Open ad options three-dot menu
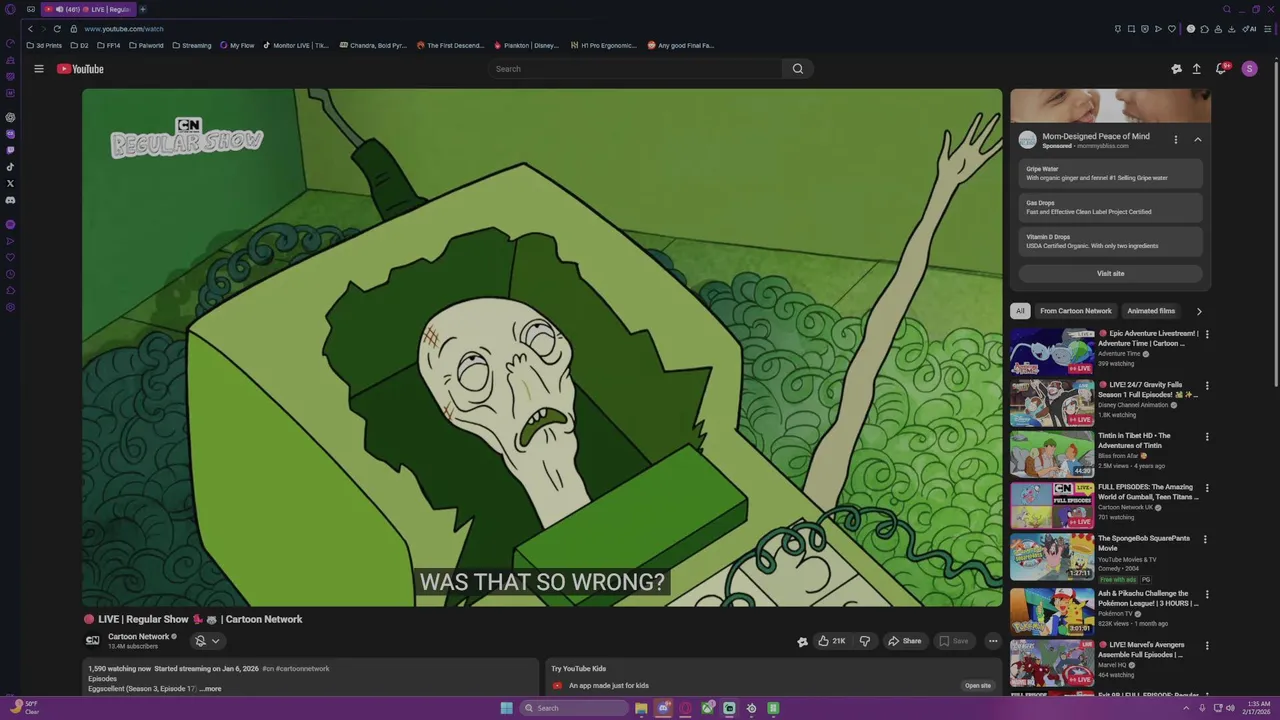 click(x=1176, y=140)
